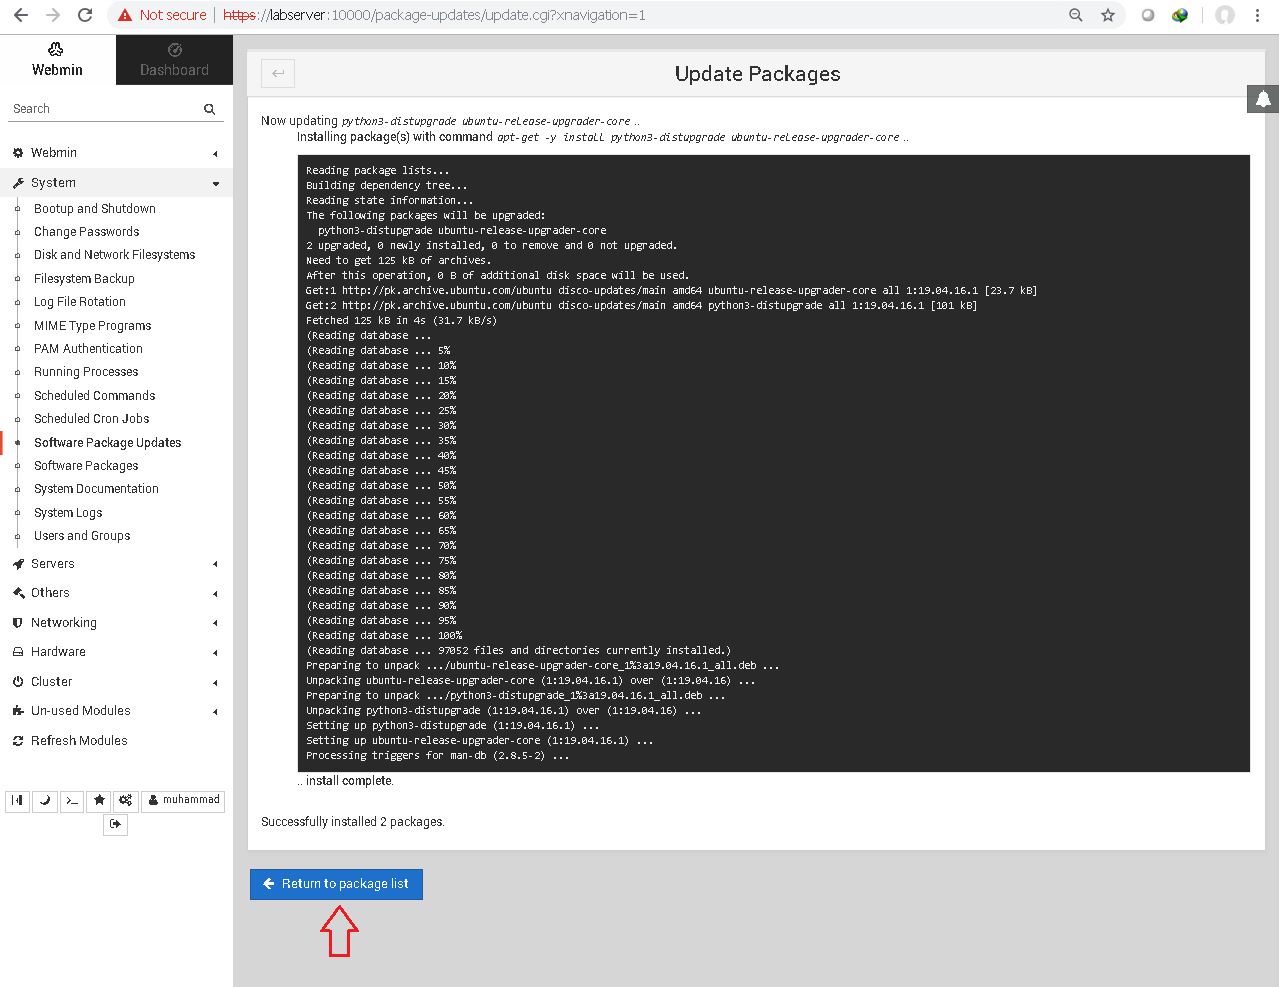Click the Webmin icon above Webmin label
This screenshot has height=987, width=1279.
point(56,49)
